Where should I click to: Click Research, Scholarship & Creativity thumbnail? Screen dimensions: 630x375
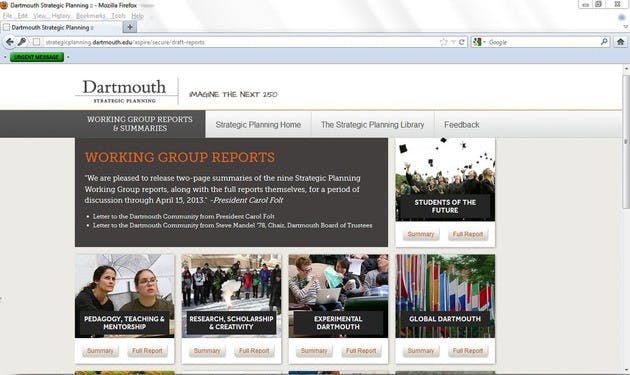[231, 296]
